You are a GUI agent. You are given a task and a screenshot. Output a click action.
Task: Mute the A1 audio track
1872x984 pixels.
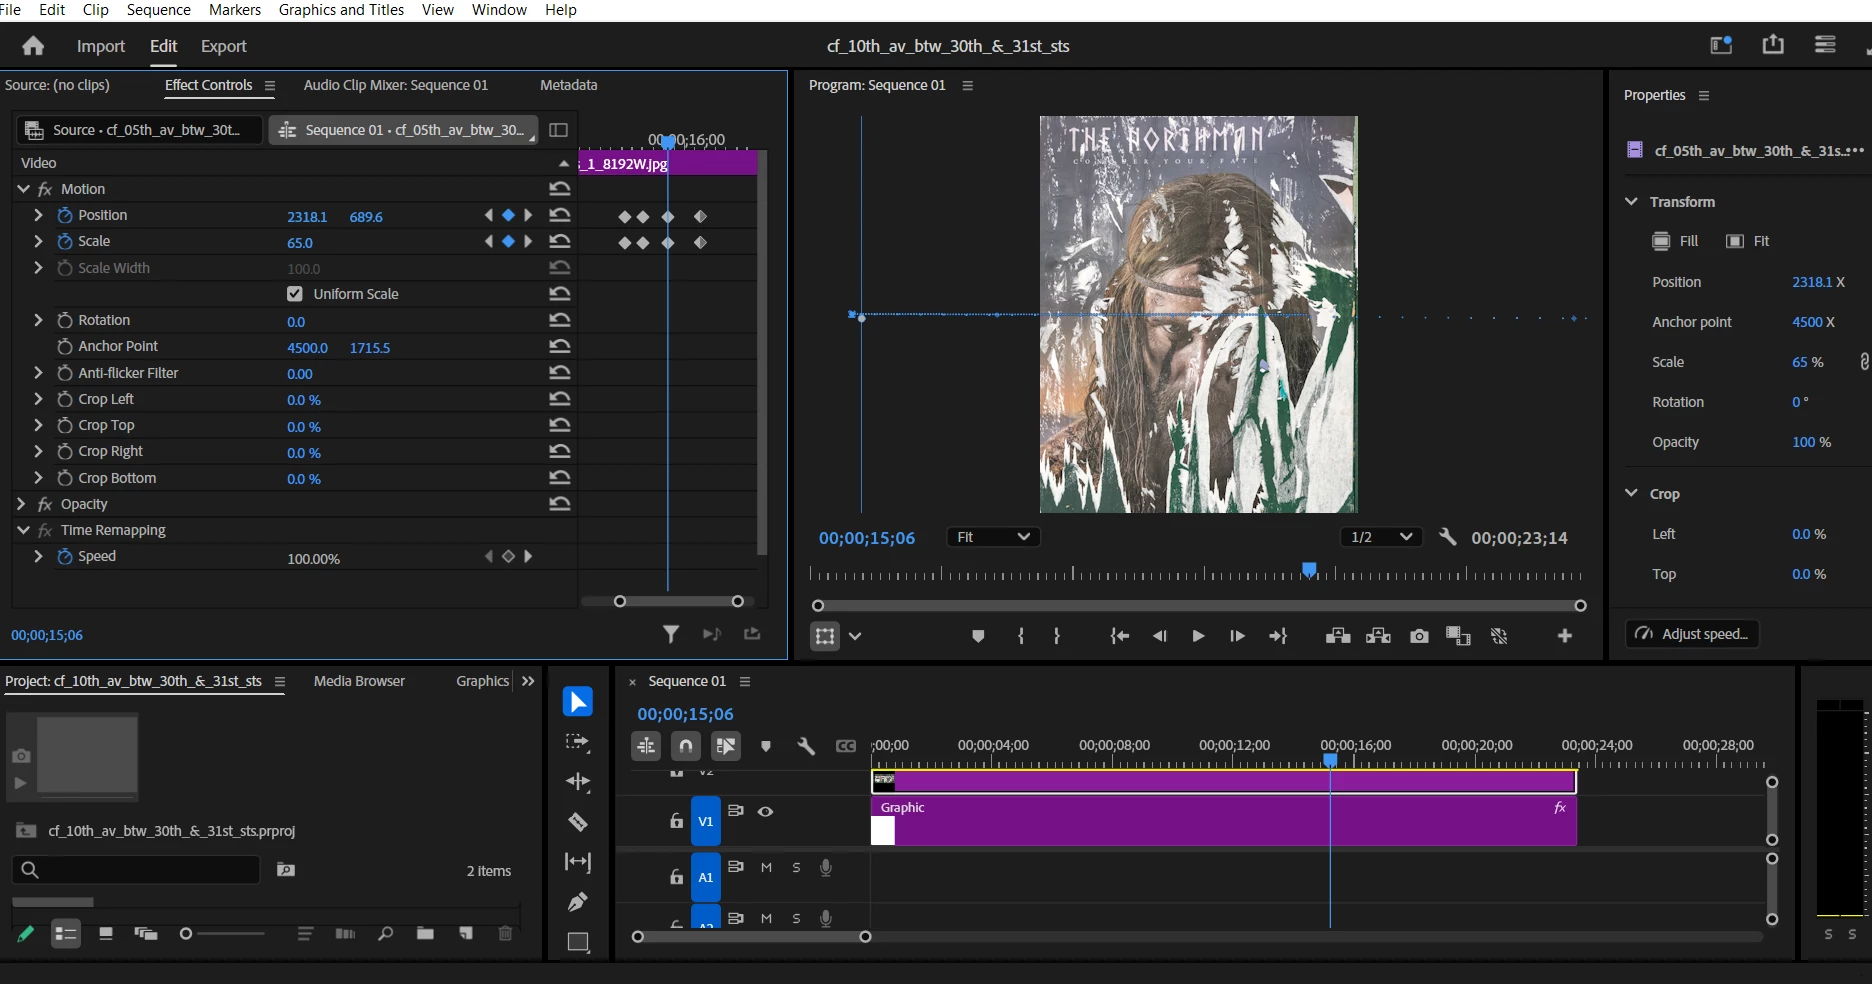pyautogui.click(x=766, y=868)
